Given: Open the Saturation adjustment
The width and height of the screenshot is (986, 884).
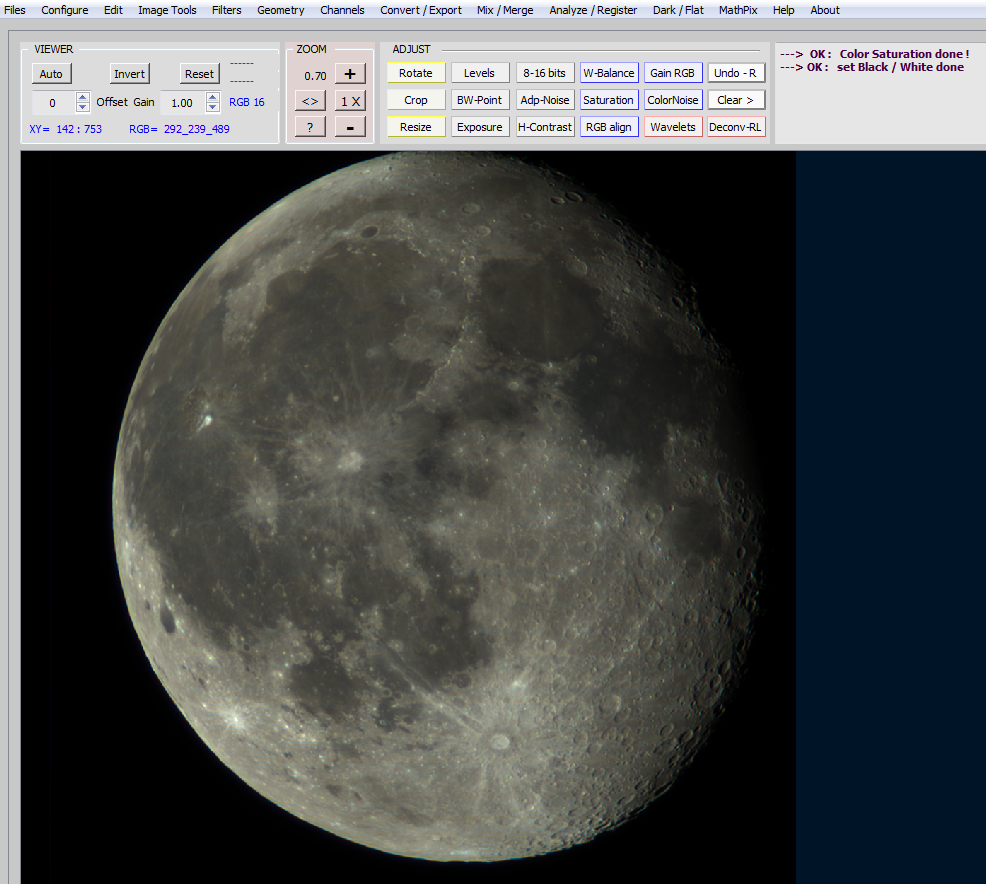Looking at the screenshot, I should [608, 100].
